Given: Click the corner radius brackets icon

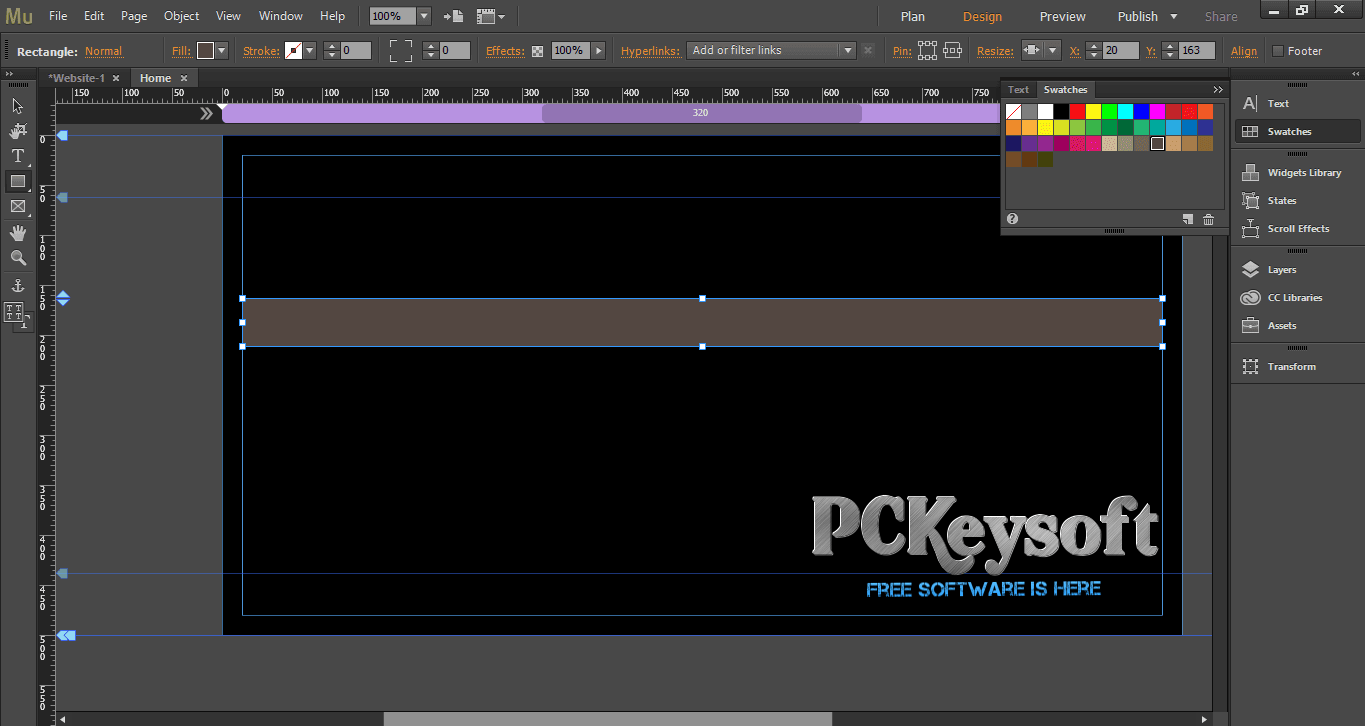Looking at the screenshot, I should point(401,50).
